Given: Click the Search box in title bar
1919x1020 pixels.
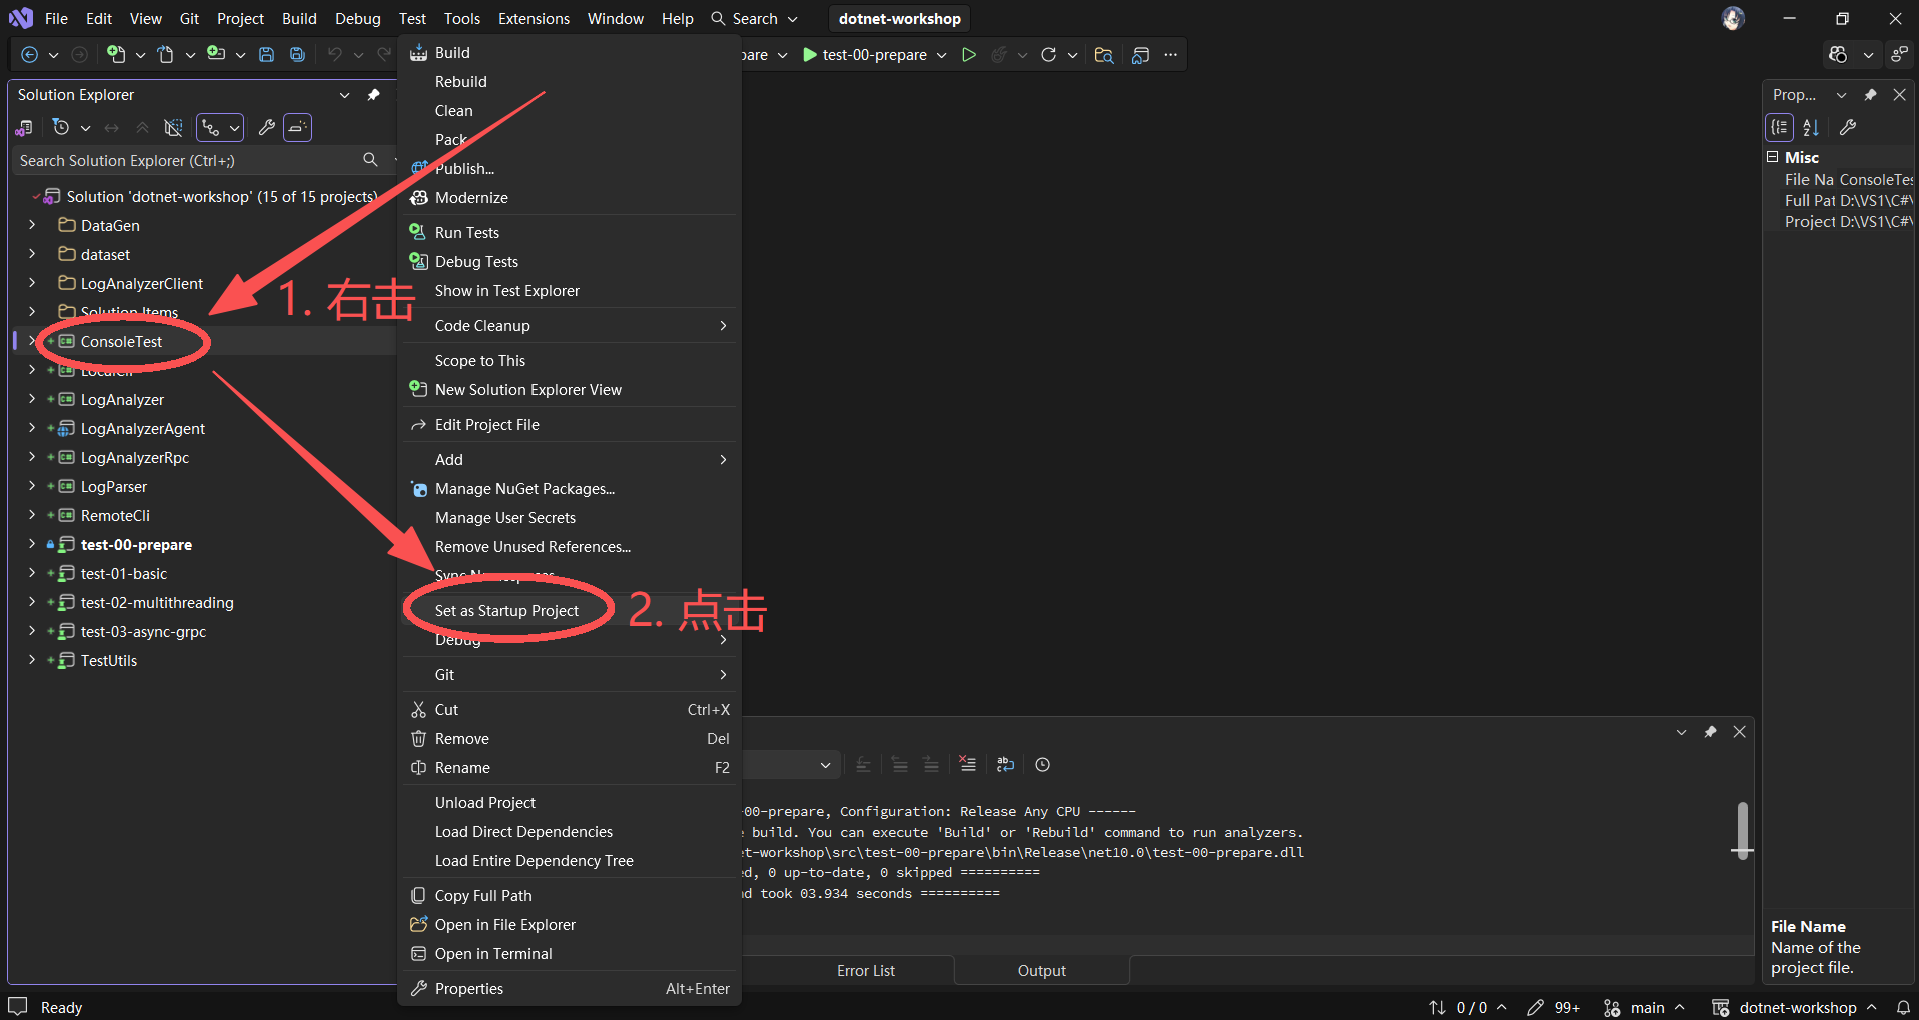Looking at the screenshot, I should pos(754,18).
